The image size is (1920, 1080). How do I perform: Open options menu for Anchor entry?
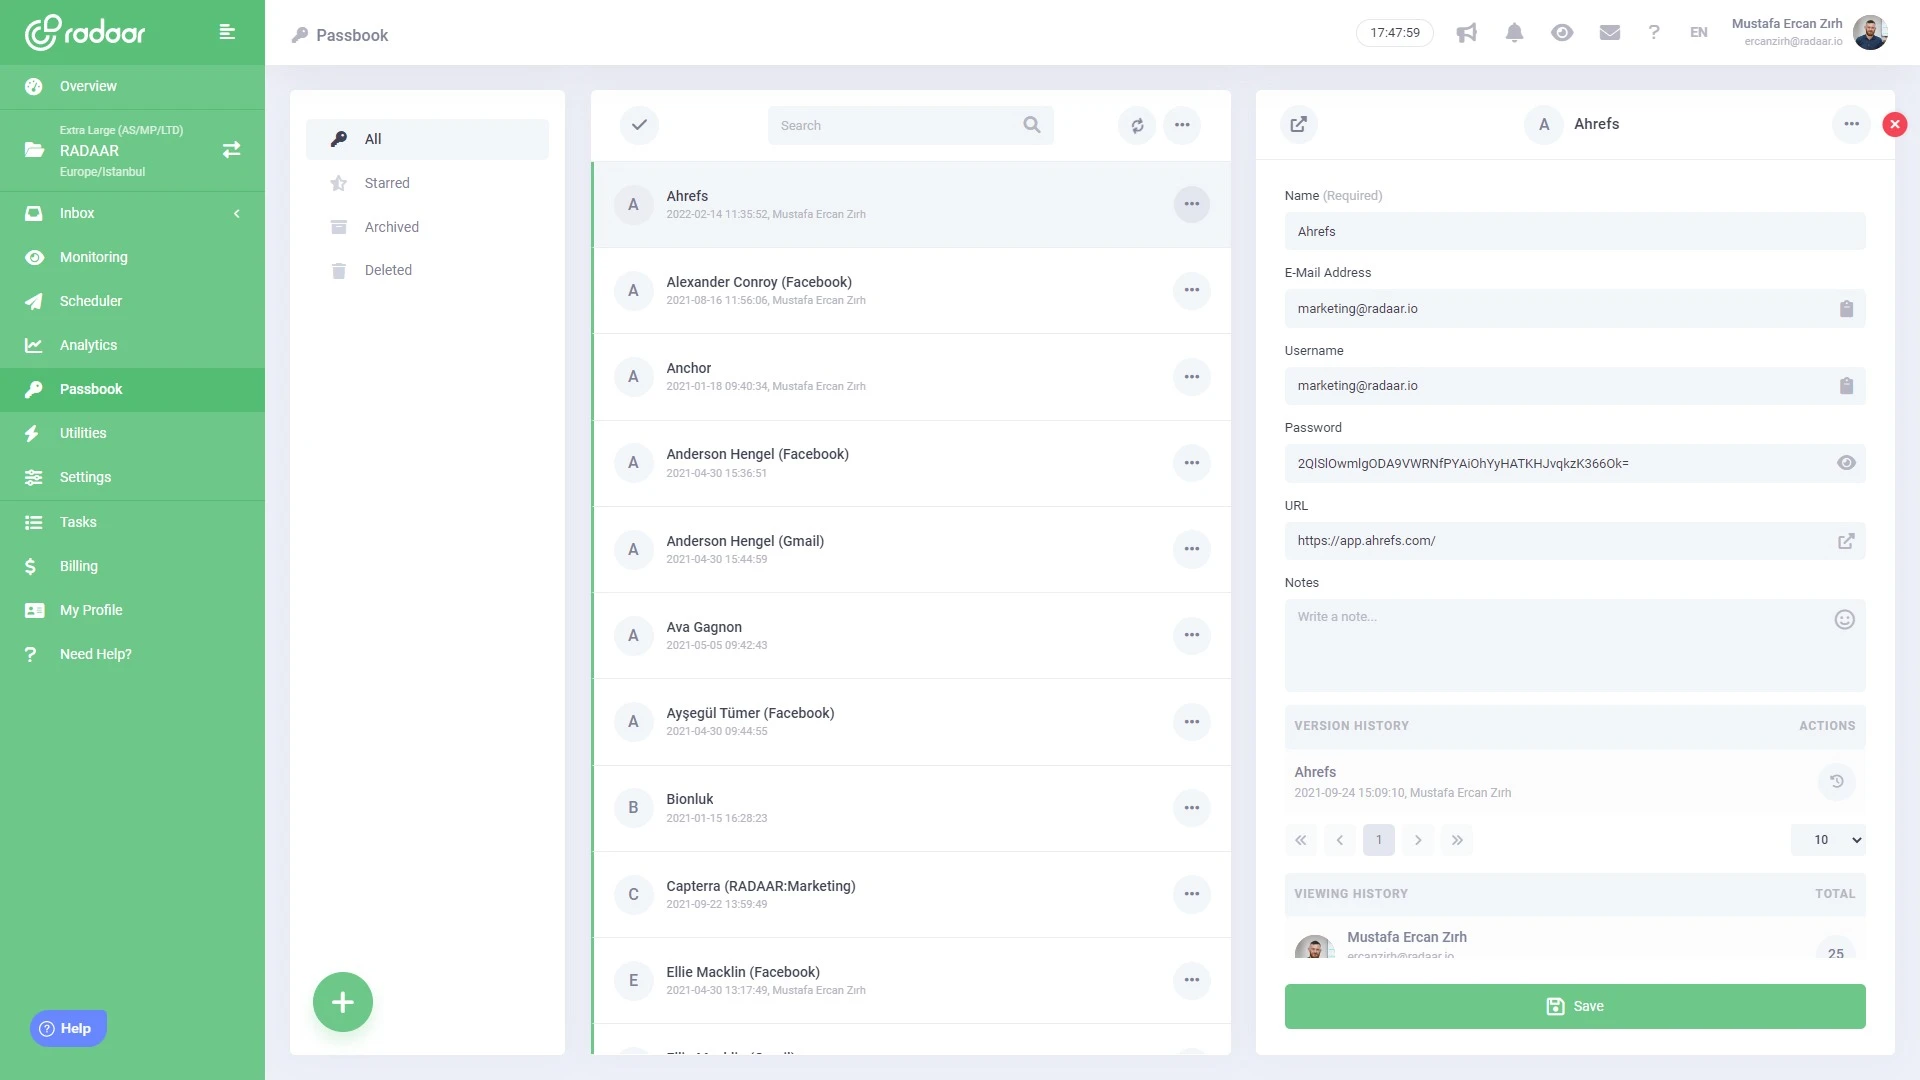coord(1191,377)
